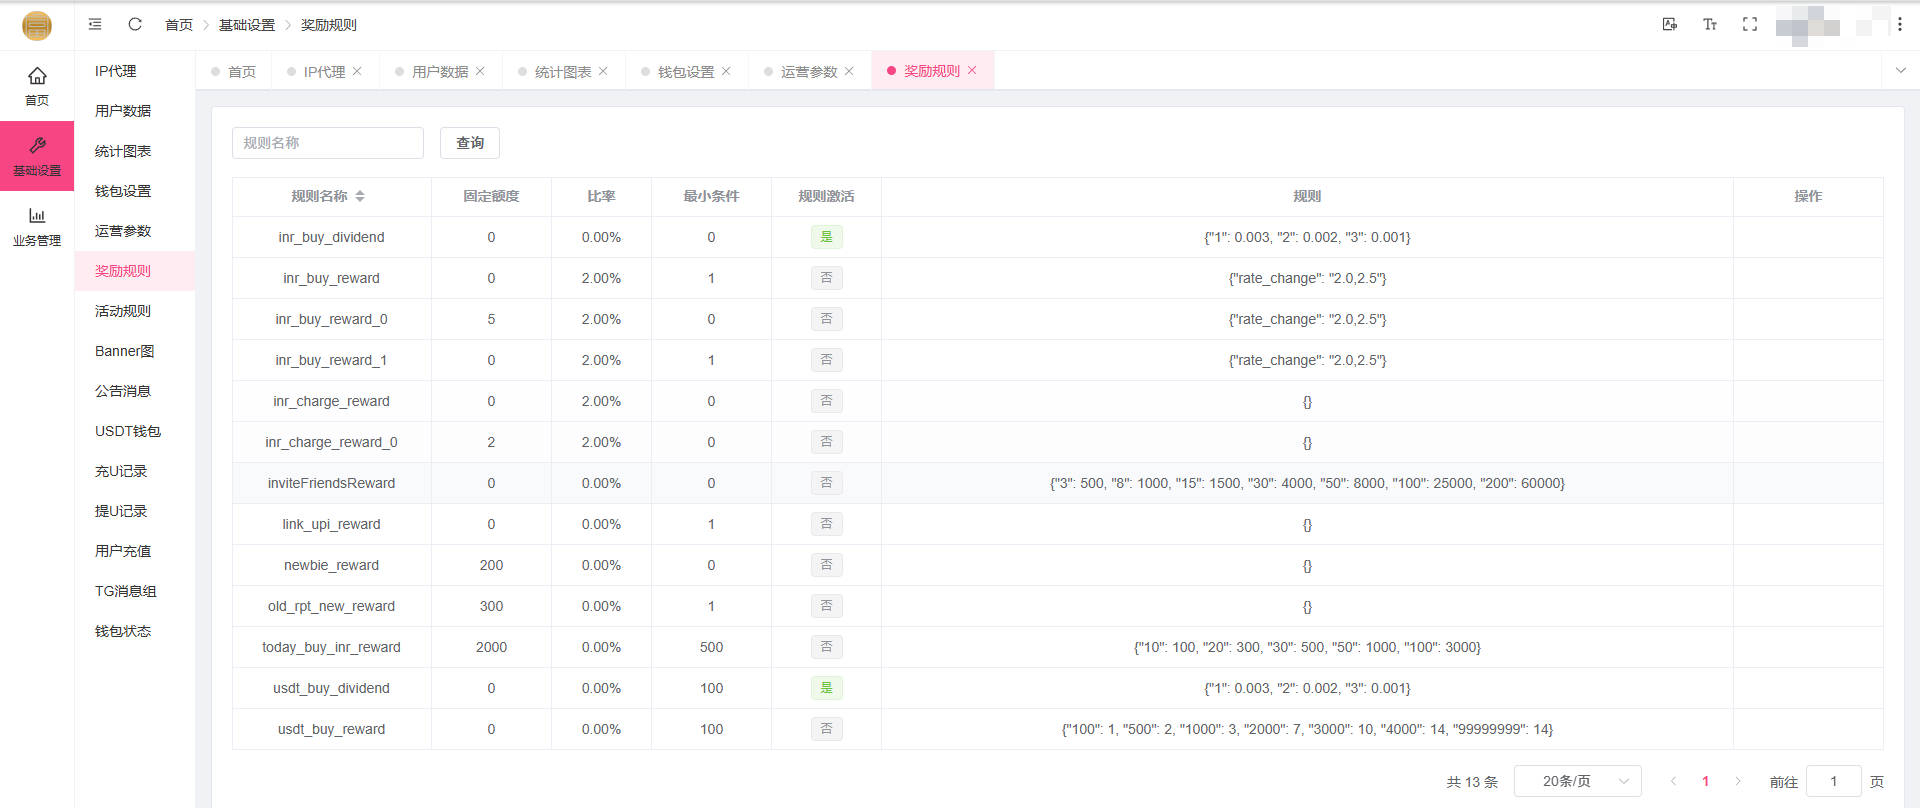
Task: Switch to the 统计图表 tab
Action: 562,72
